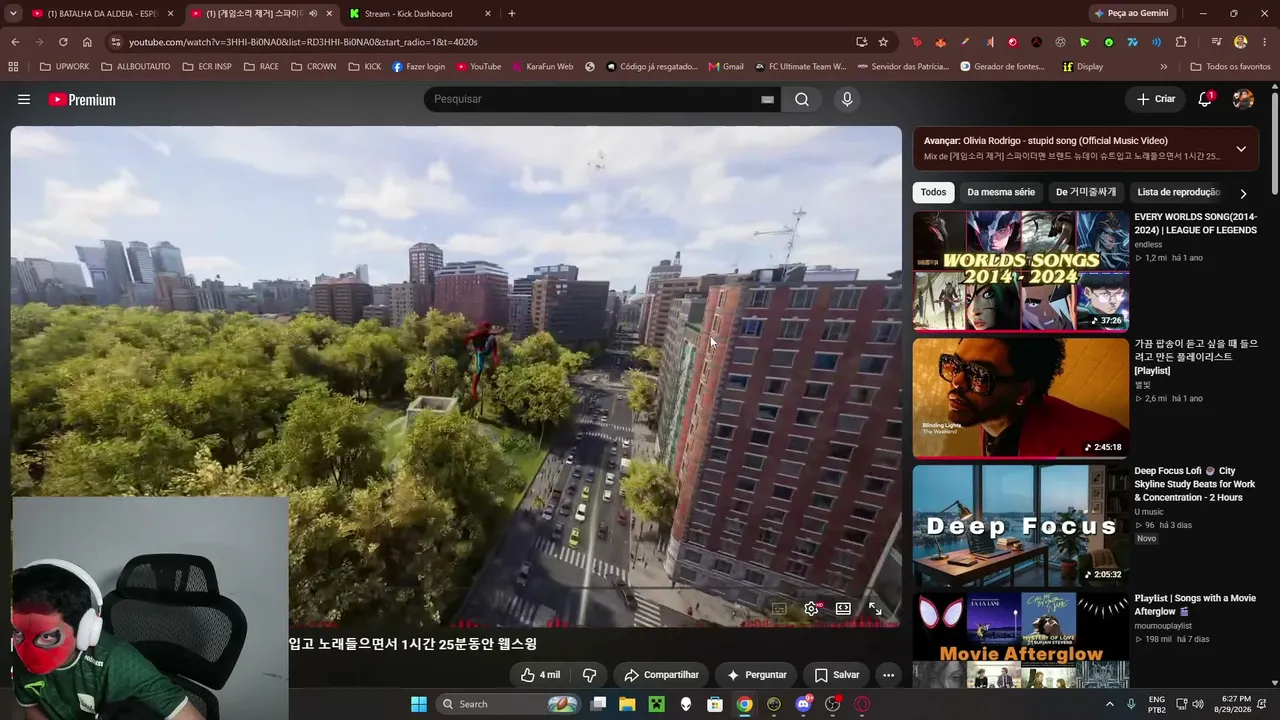Open the YouTube guide hamburger menu
The height and width of the screenshot is (720, 1280).
pos(24,99)
